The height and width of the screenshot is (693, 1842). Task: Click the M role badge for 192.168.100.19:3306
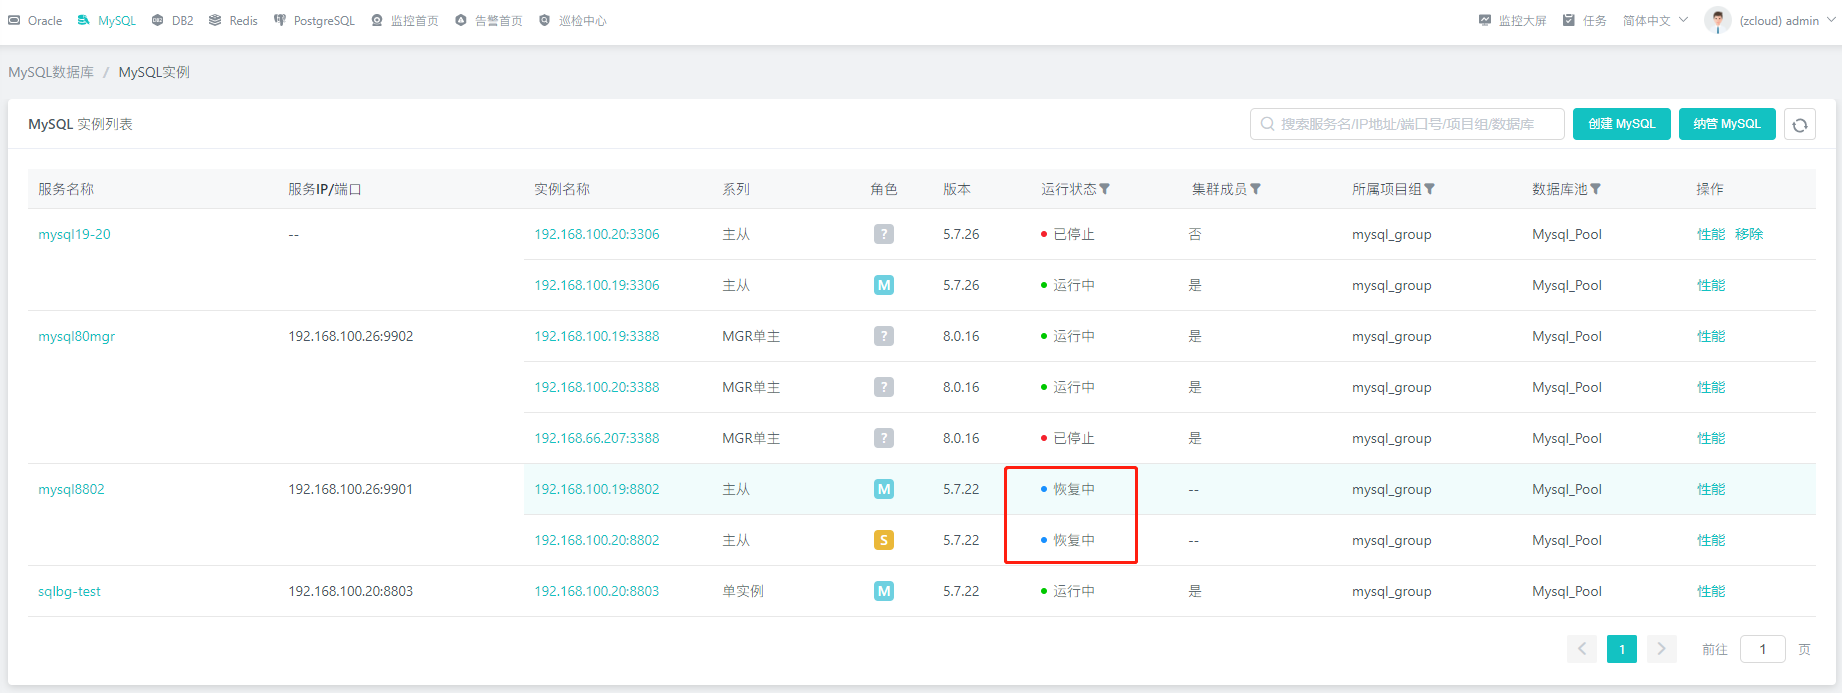pos(883,285)
